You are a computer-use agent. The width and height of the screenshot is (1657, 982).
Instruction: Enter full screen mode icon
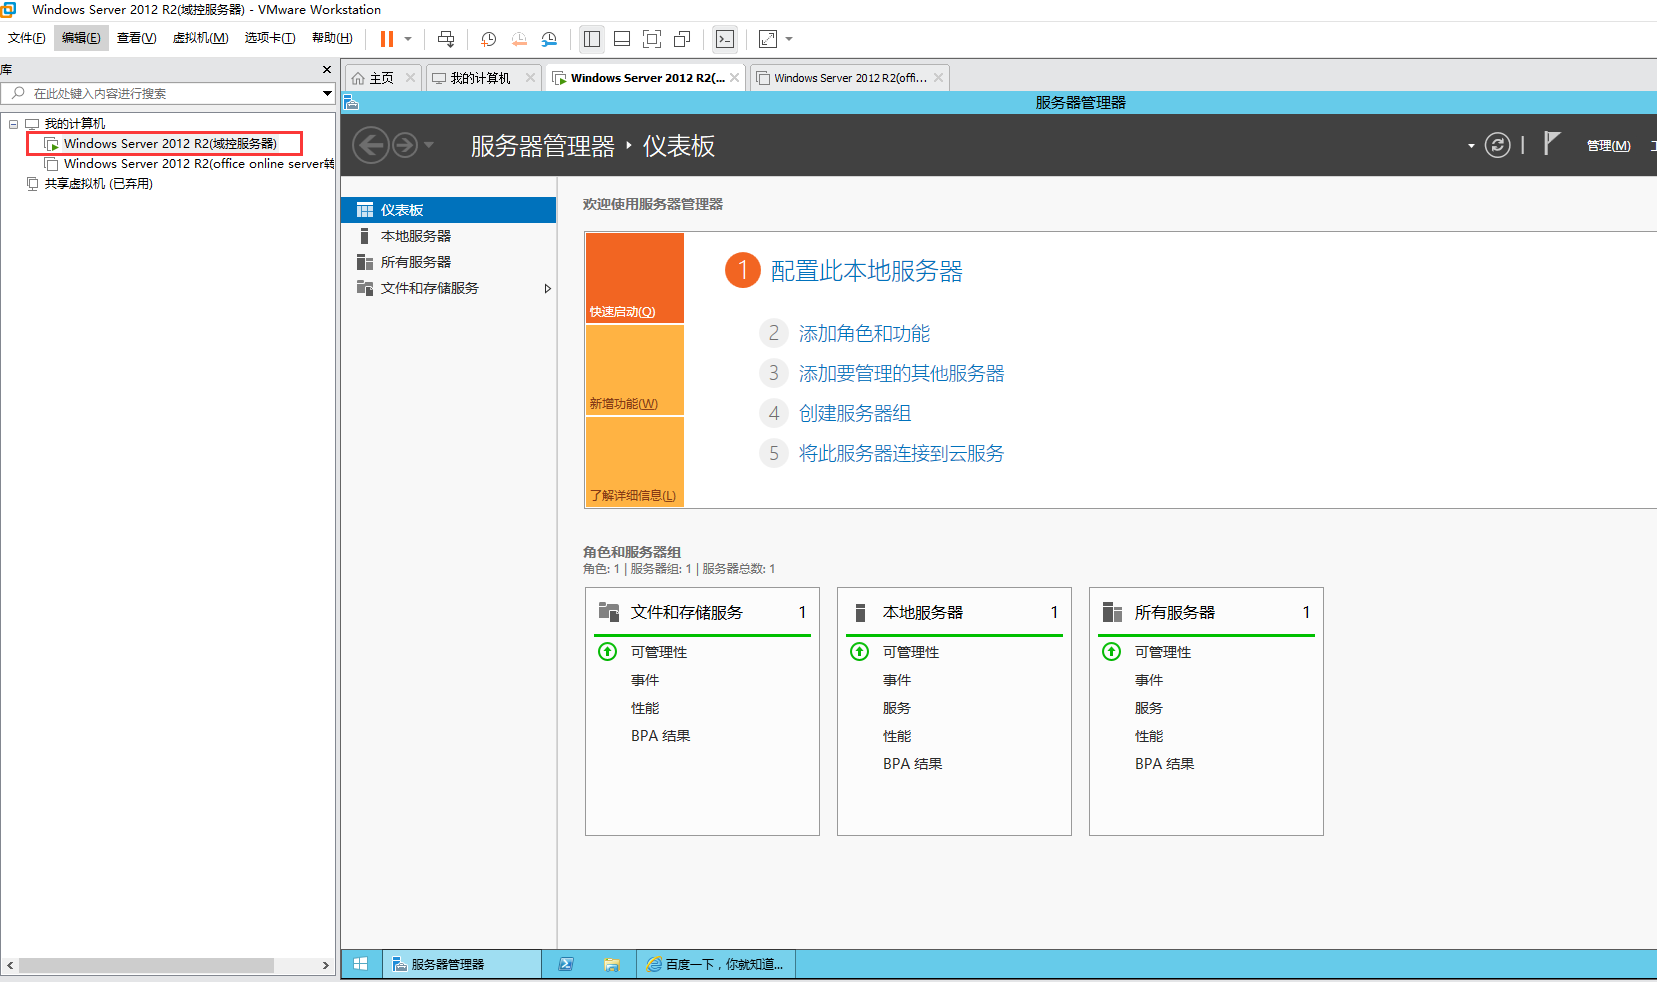[x=652, y=39]
